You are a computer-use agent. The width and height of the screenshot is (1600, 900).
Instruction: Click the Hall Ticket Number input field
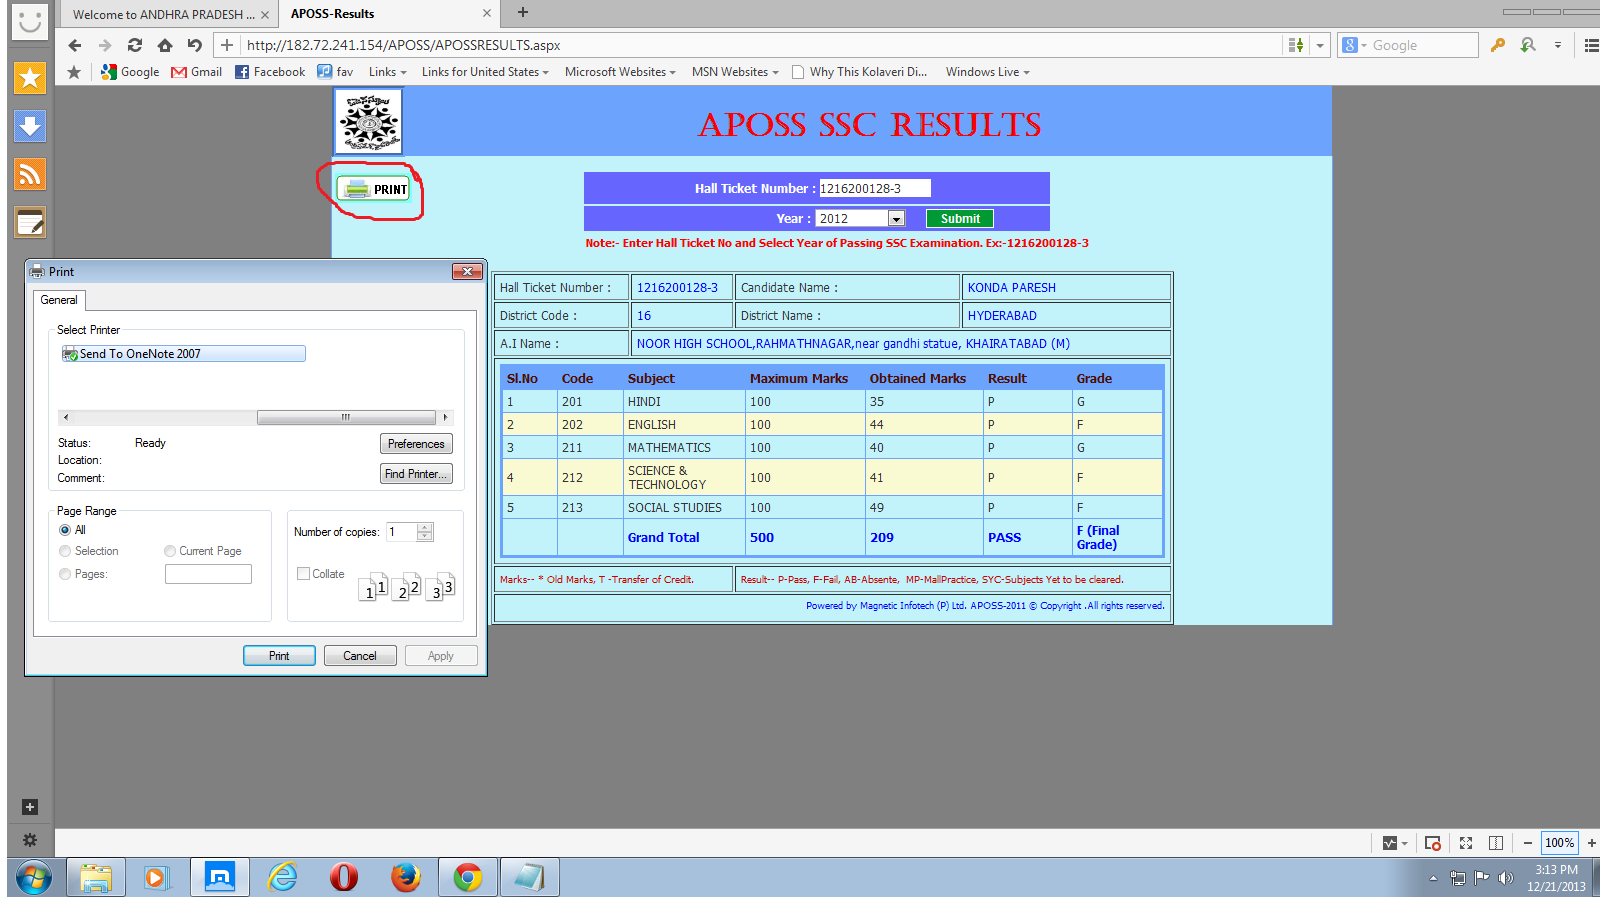(873, 187)
